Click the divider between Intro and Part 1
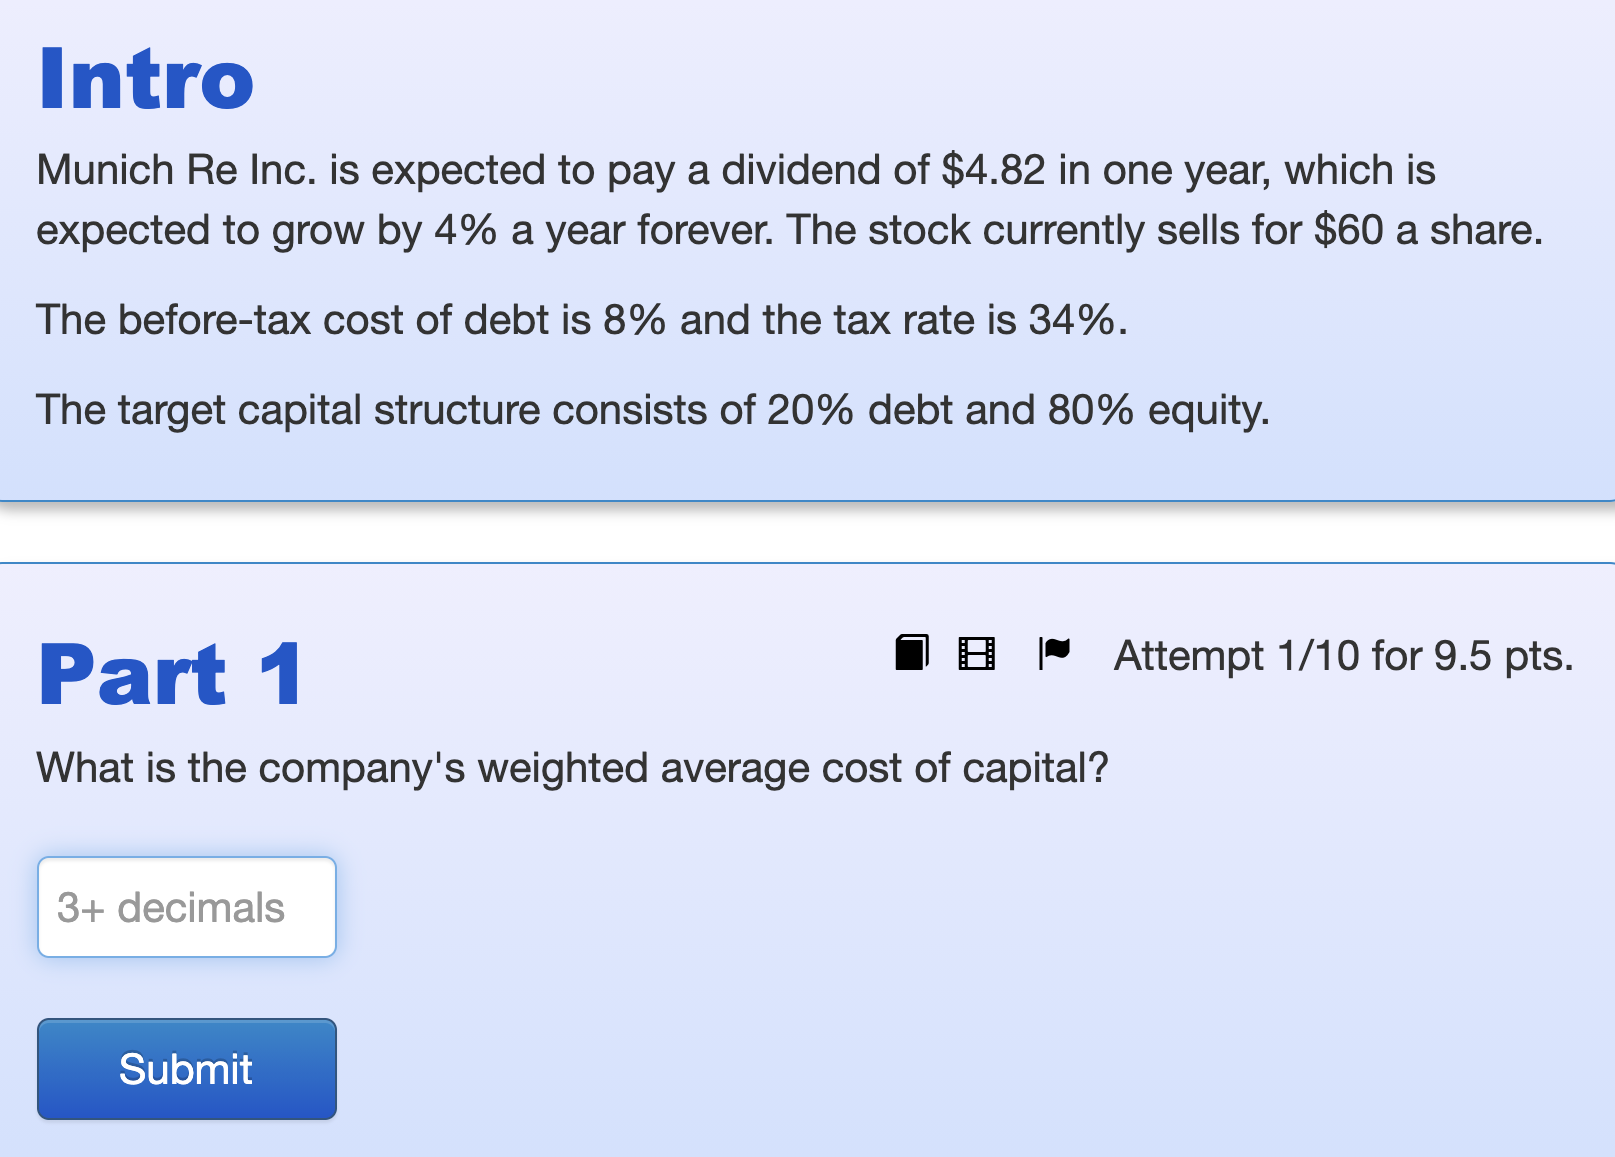The height and width of the screenshot is (1157, 1615). [x=807, y=528]
